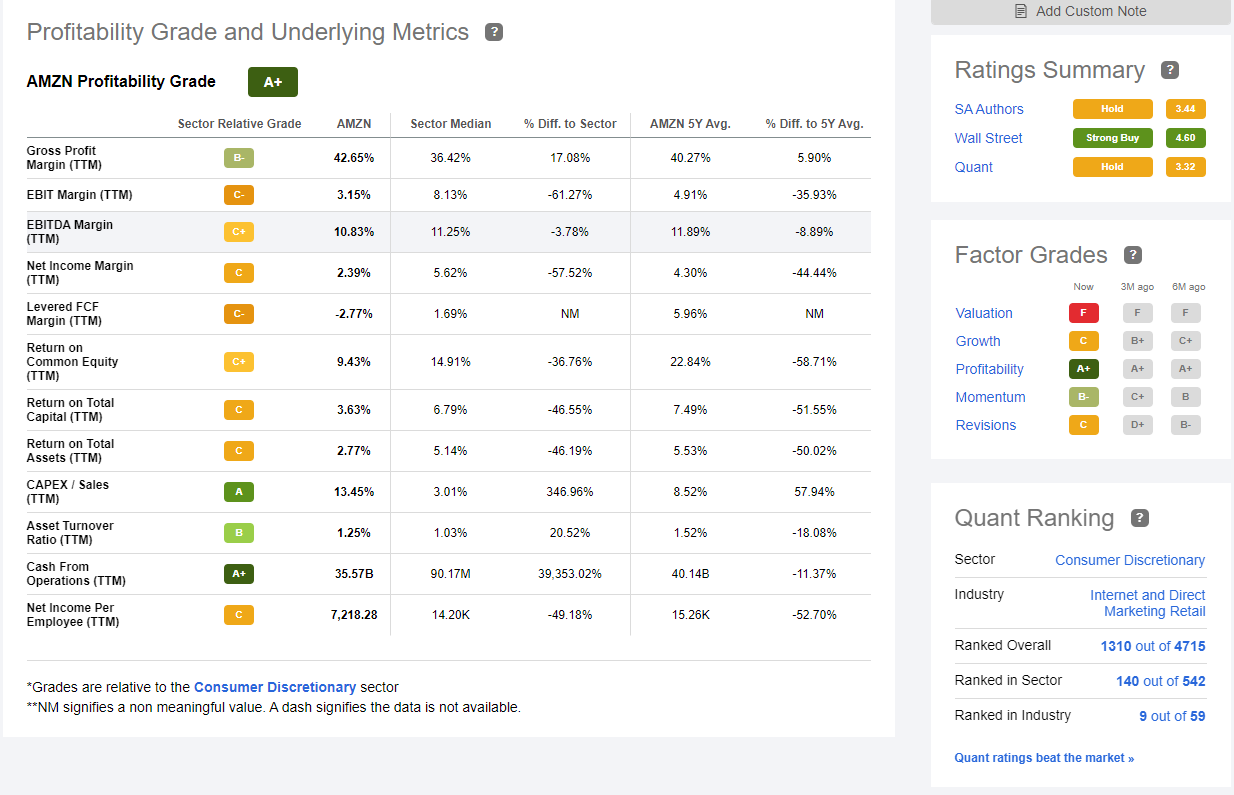The height and width of the screenshot is (795, 1234).
Task: Click the C badge for Return on Total Capital
Action: 238,410
